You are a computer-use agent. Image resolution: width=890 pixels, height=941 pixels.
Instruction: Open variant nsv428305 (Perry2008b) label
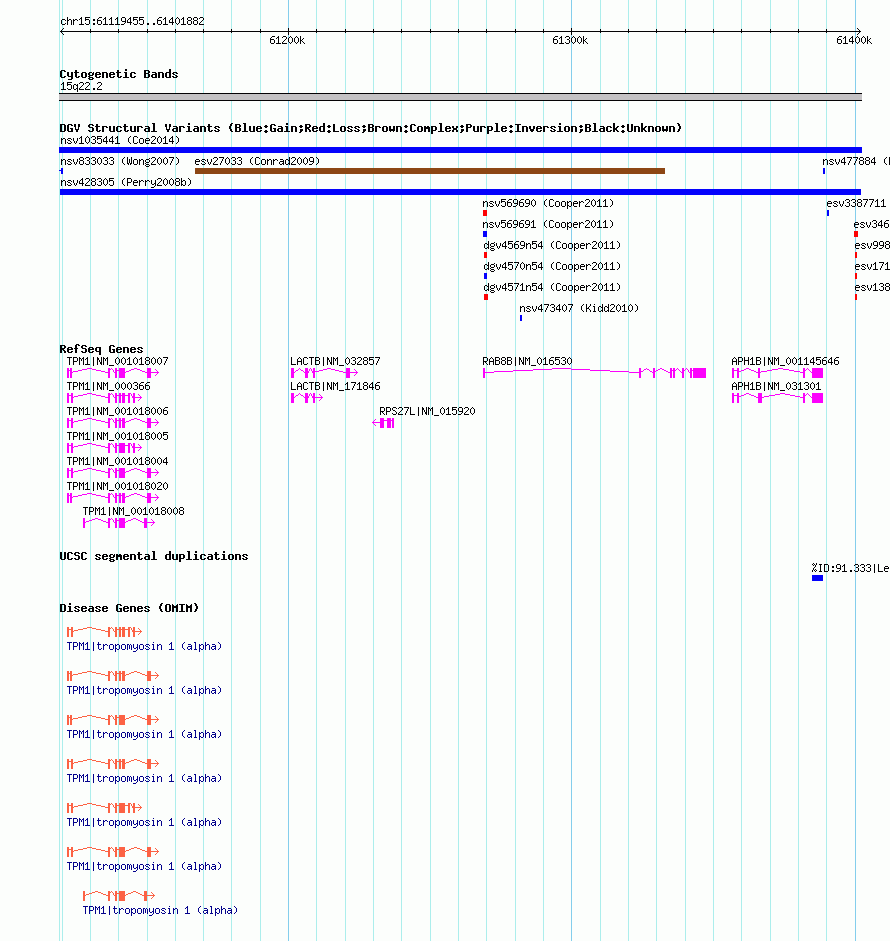click(126, 182)
